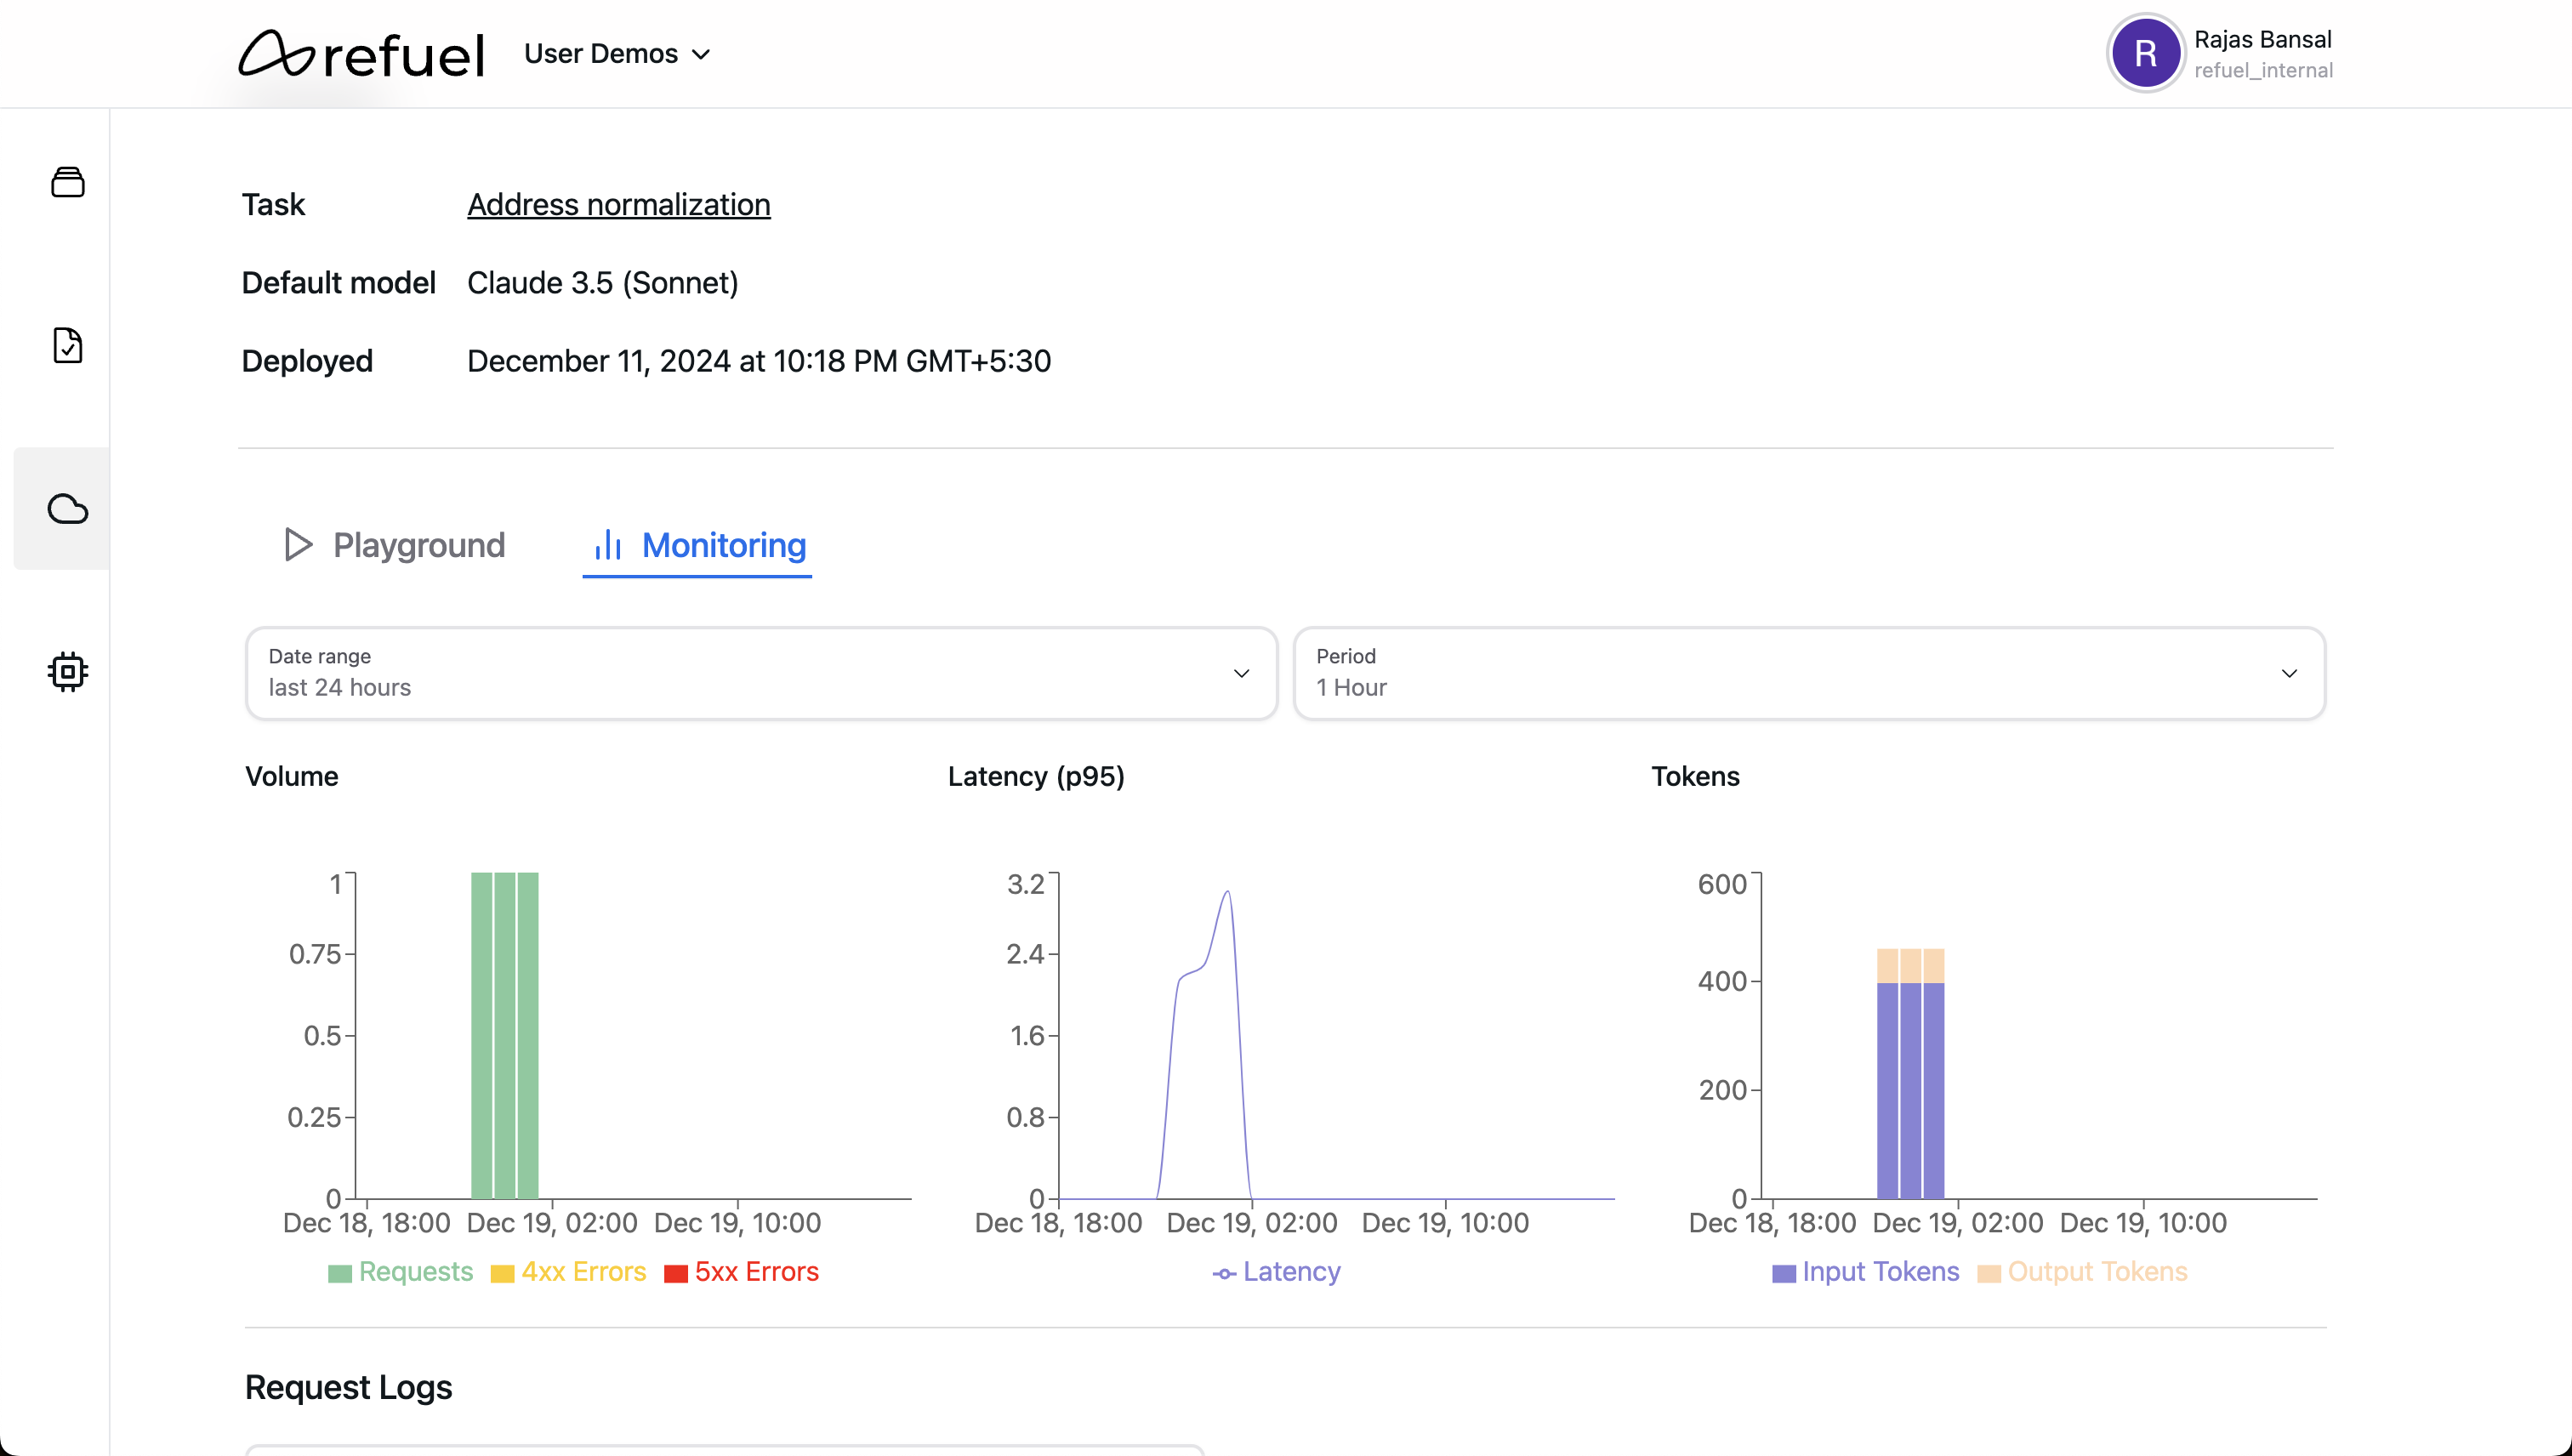Screen dimensions: 2572x1456
Task: Select the Monitoring bar chart icon
Action: tap(611, 545)
